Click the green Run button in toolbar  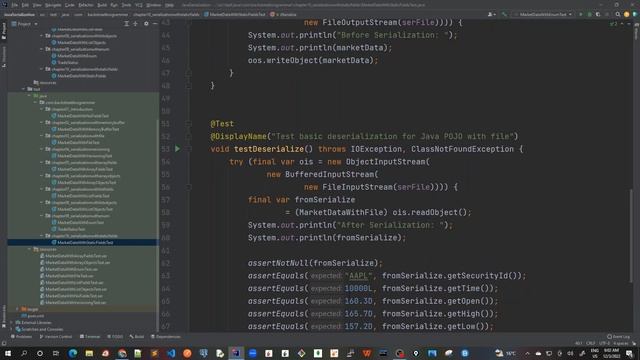point(580,14)
